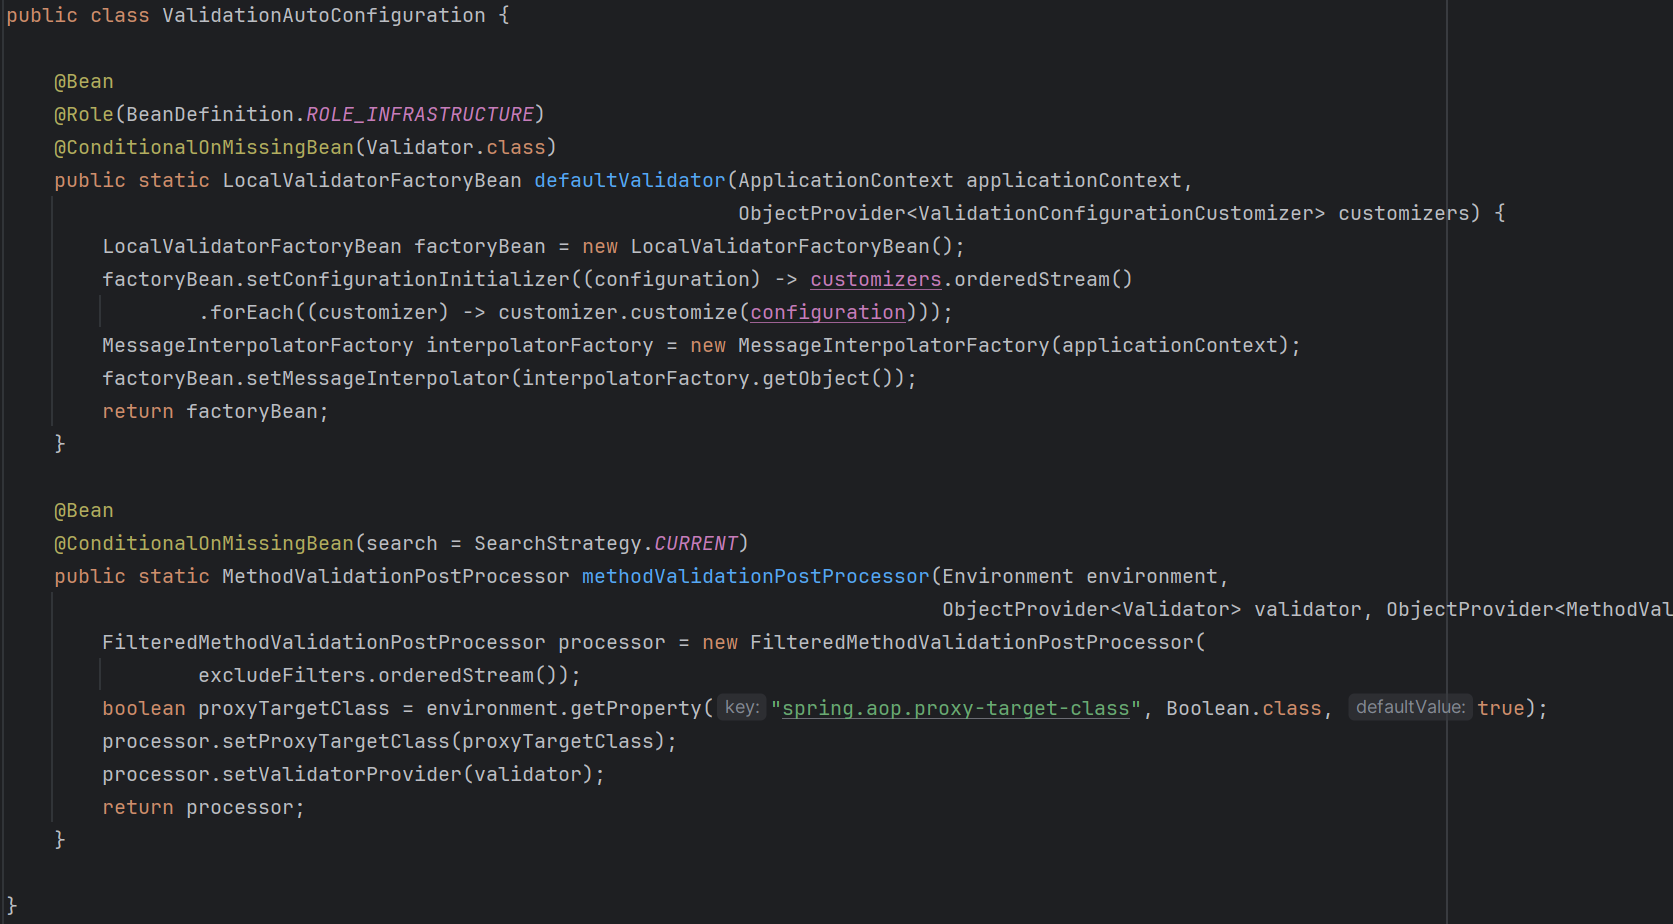Click the return factoryBean statement
The width and height of the screenshot is (1673, 924).
[215, 411]
